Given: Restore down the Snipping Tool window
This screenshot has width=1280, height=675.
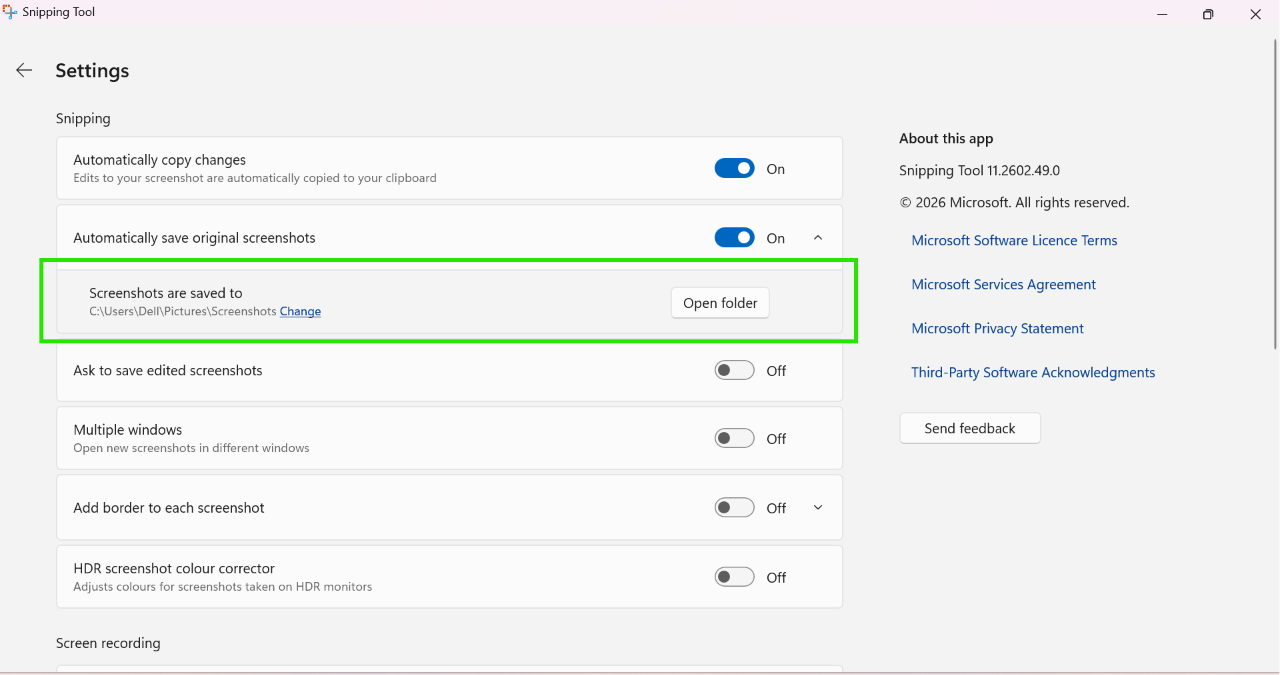Looking at the screenshot, I should coord(1208,14).
